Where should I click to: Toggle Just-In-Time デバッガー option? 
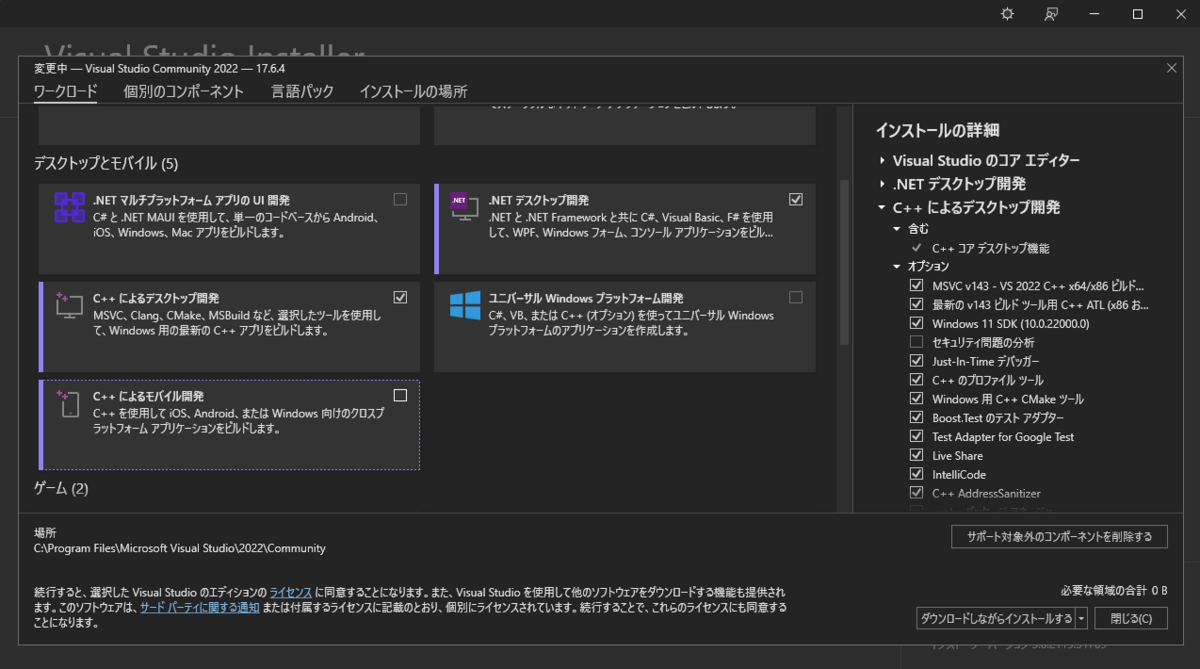coord(916,361)
